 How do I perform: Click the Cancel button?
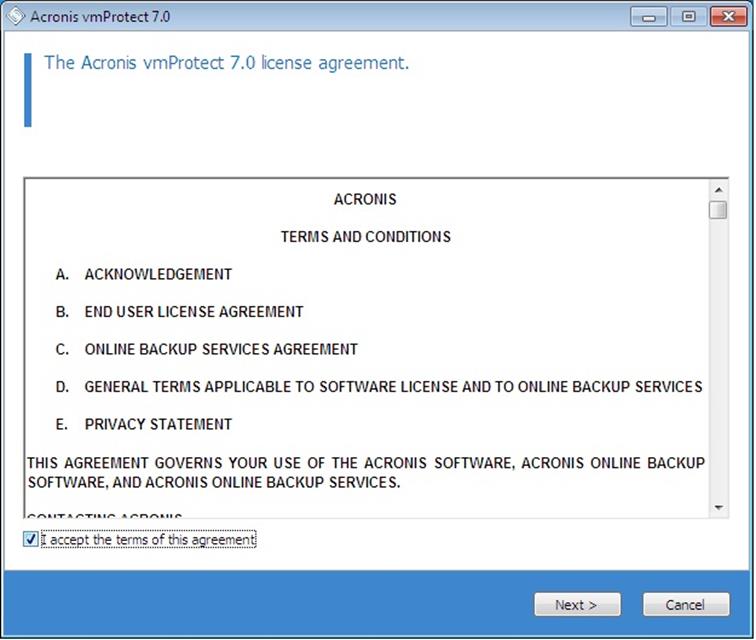[x=686, y=604]
